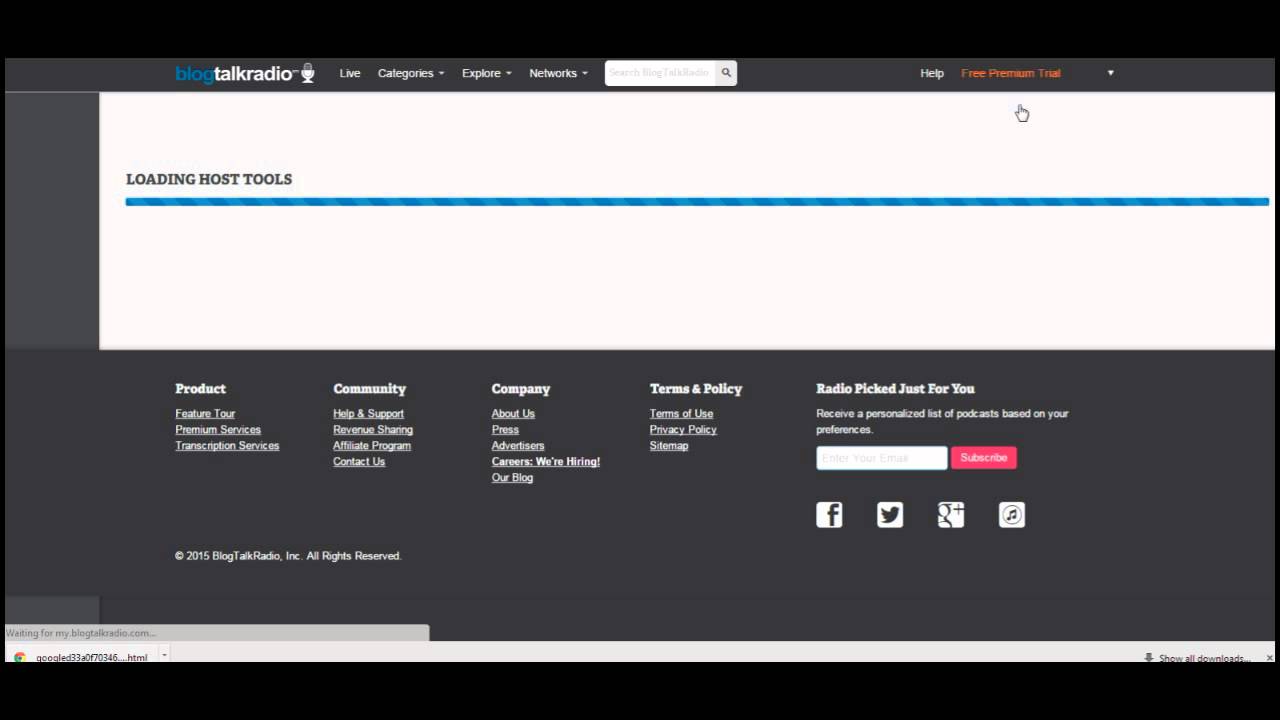The width and height of the screenshot is (1280, 720).
Task: Click the downloaded googled33a0f70346 html file
Action: pos(92,658)
